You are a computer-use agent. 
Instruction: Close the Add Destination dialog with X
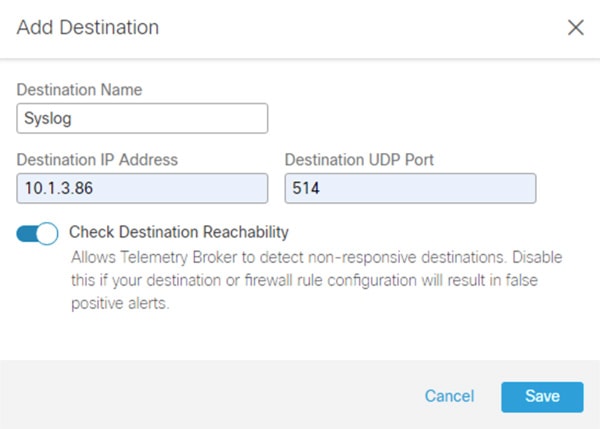[x=576, y=28]
